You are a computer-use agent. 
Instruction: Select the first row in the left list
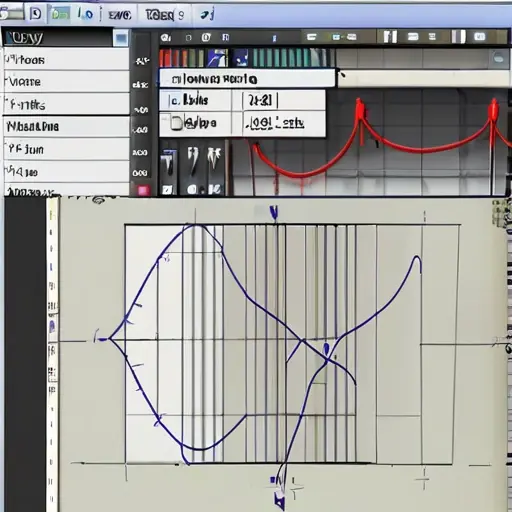(66, 60)
